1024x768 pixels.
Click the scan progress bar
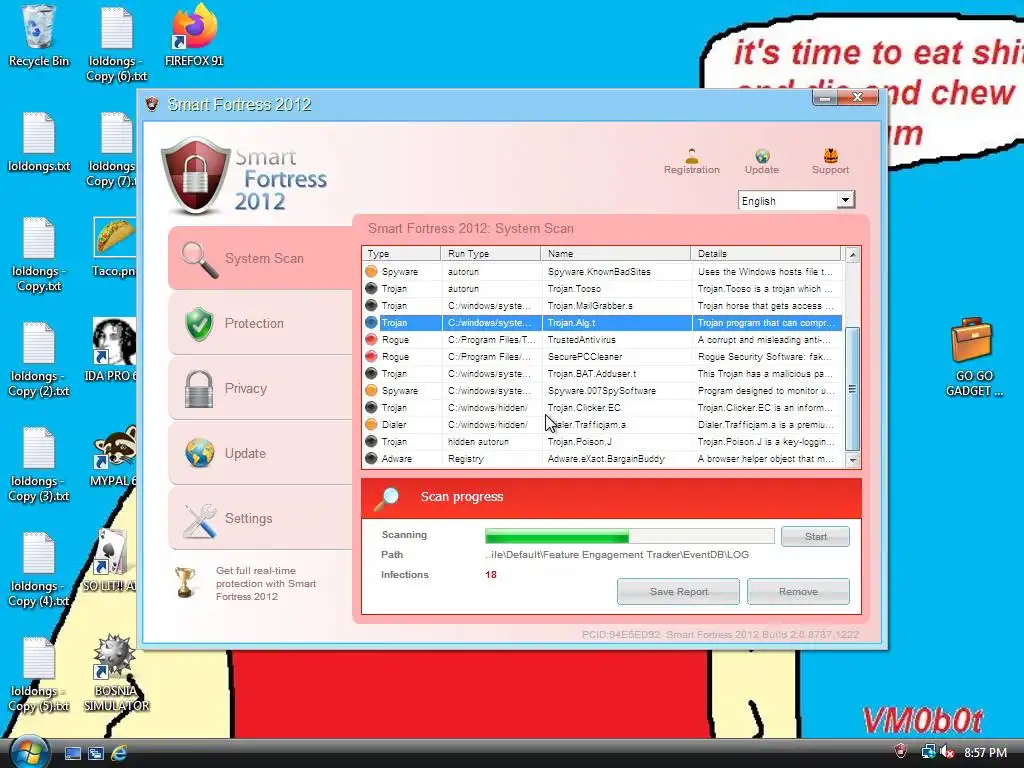pyautogui.click(x=630, y=536)
